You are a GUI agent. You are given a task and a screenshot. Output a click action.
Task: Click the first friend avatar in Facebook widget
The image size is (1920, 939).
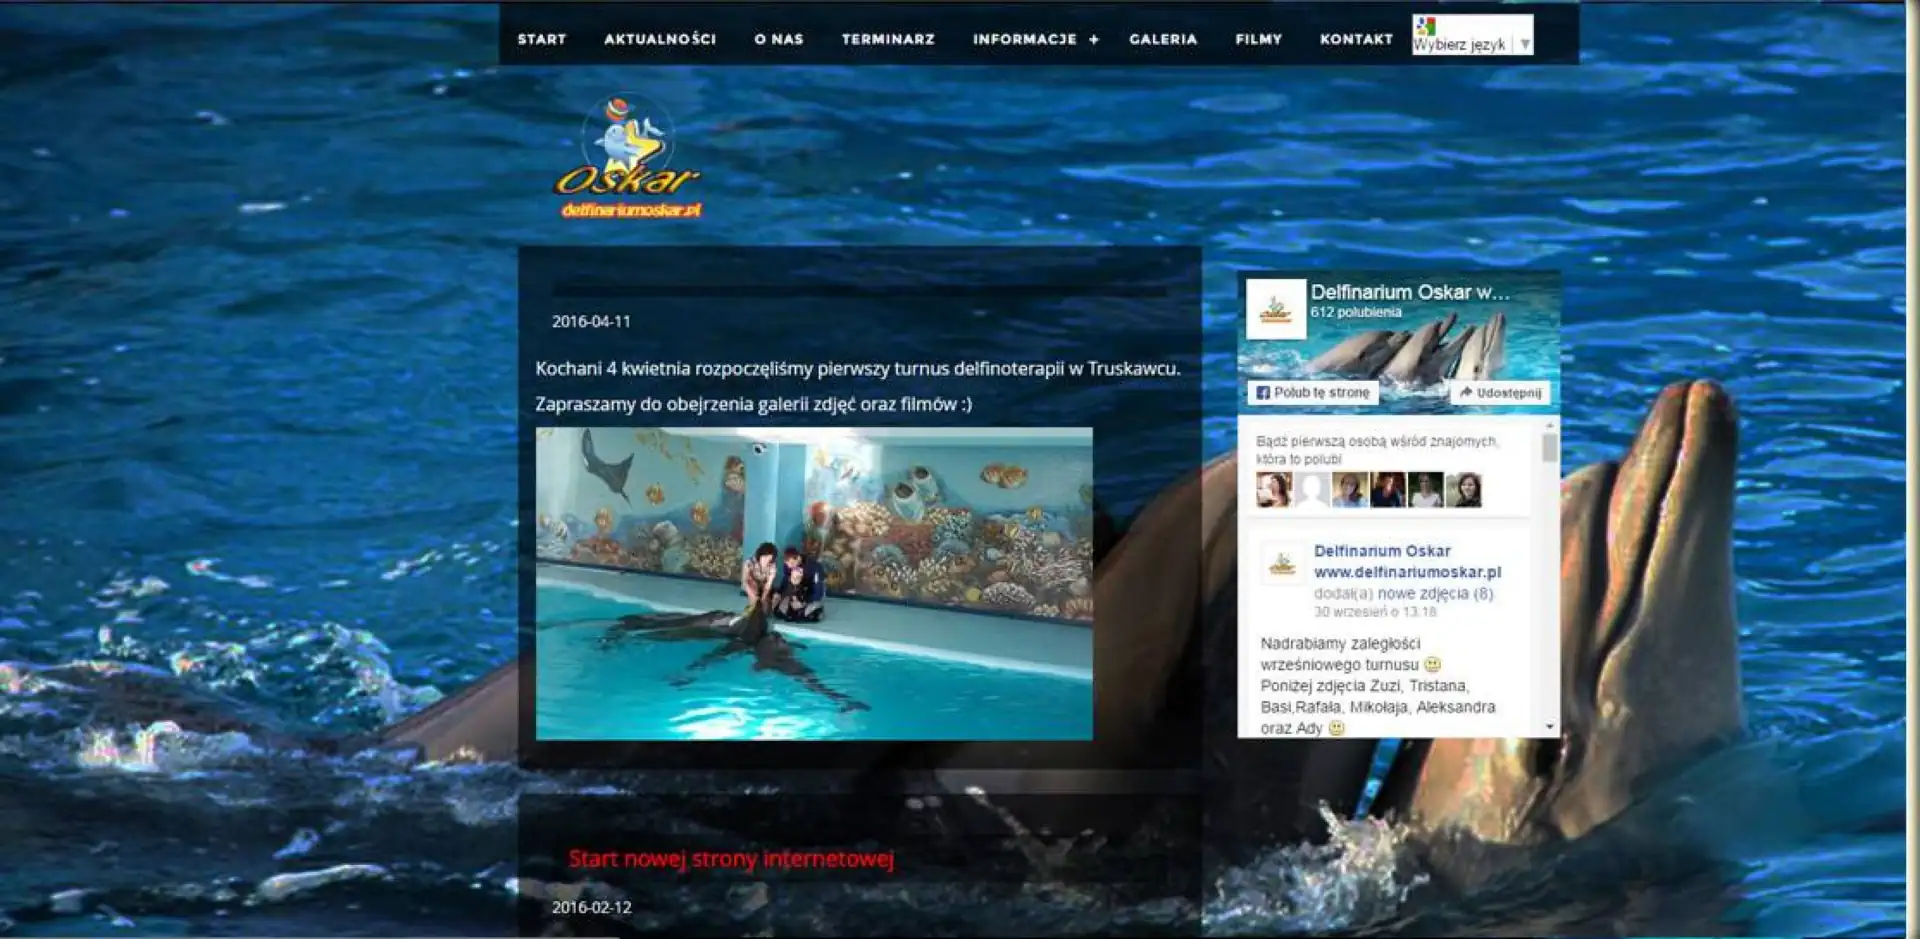(1273, 490)
